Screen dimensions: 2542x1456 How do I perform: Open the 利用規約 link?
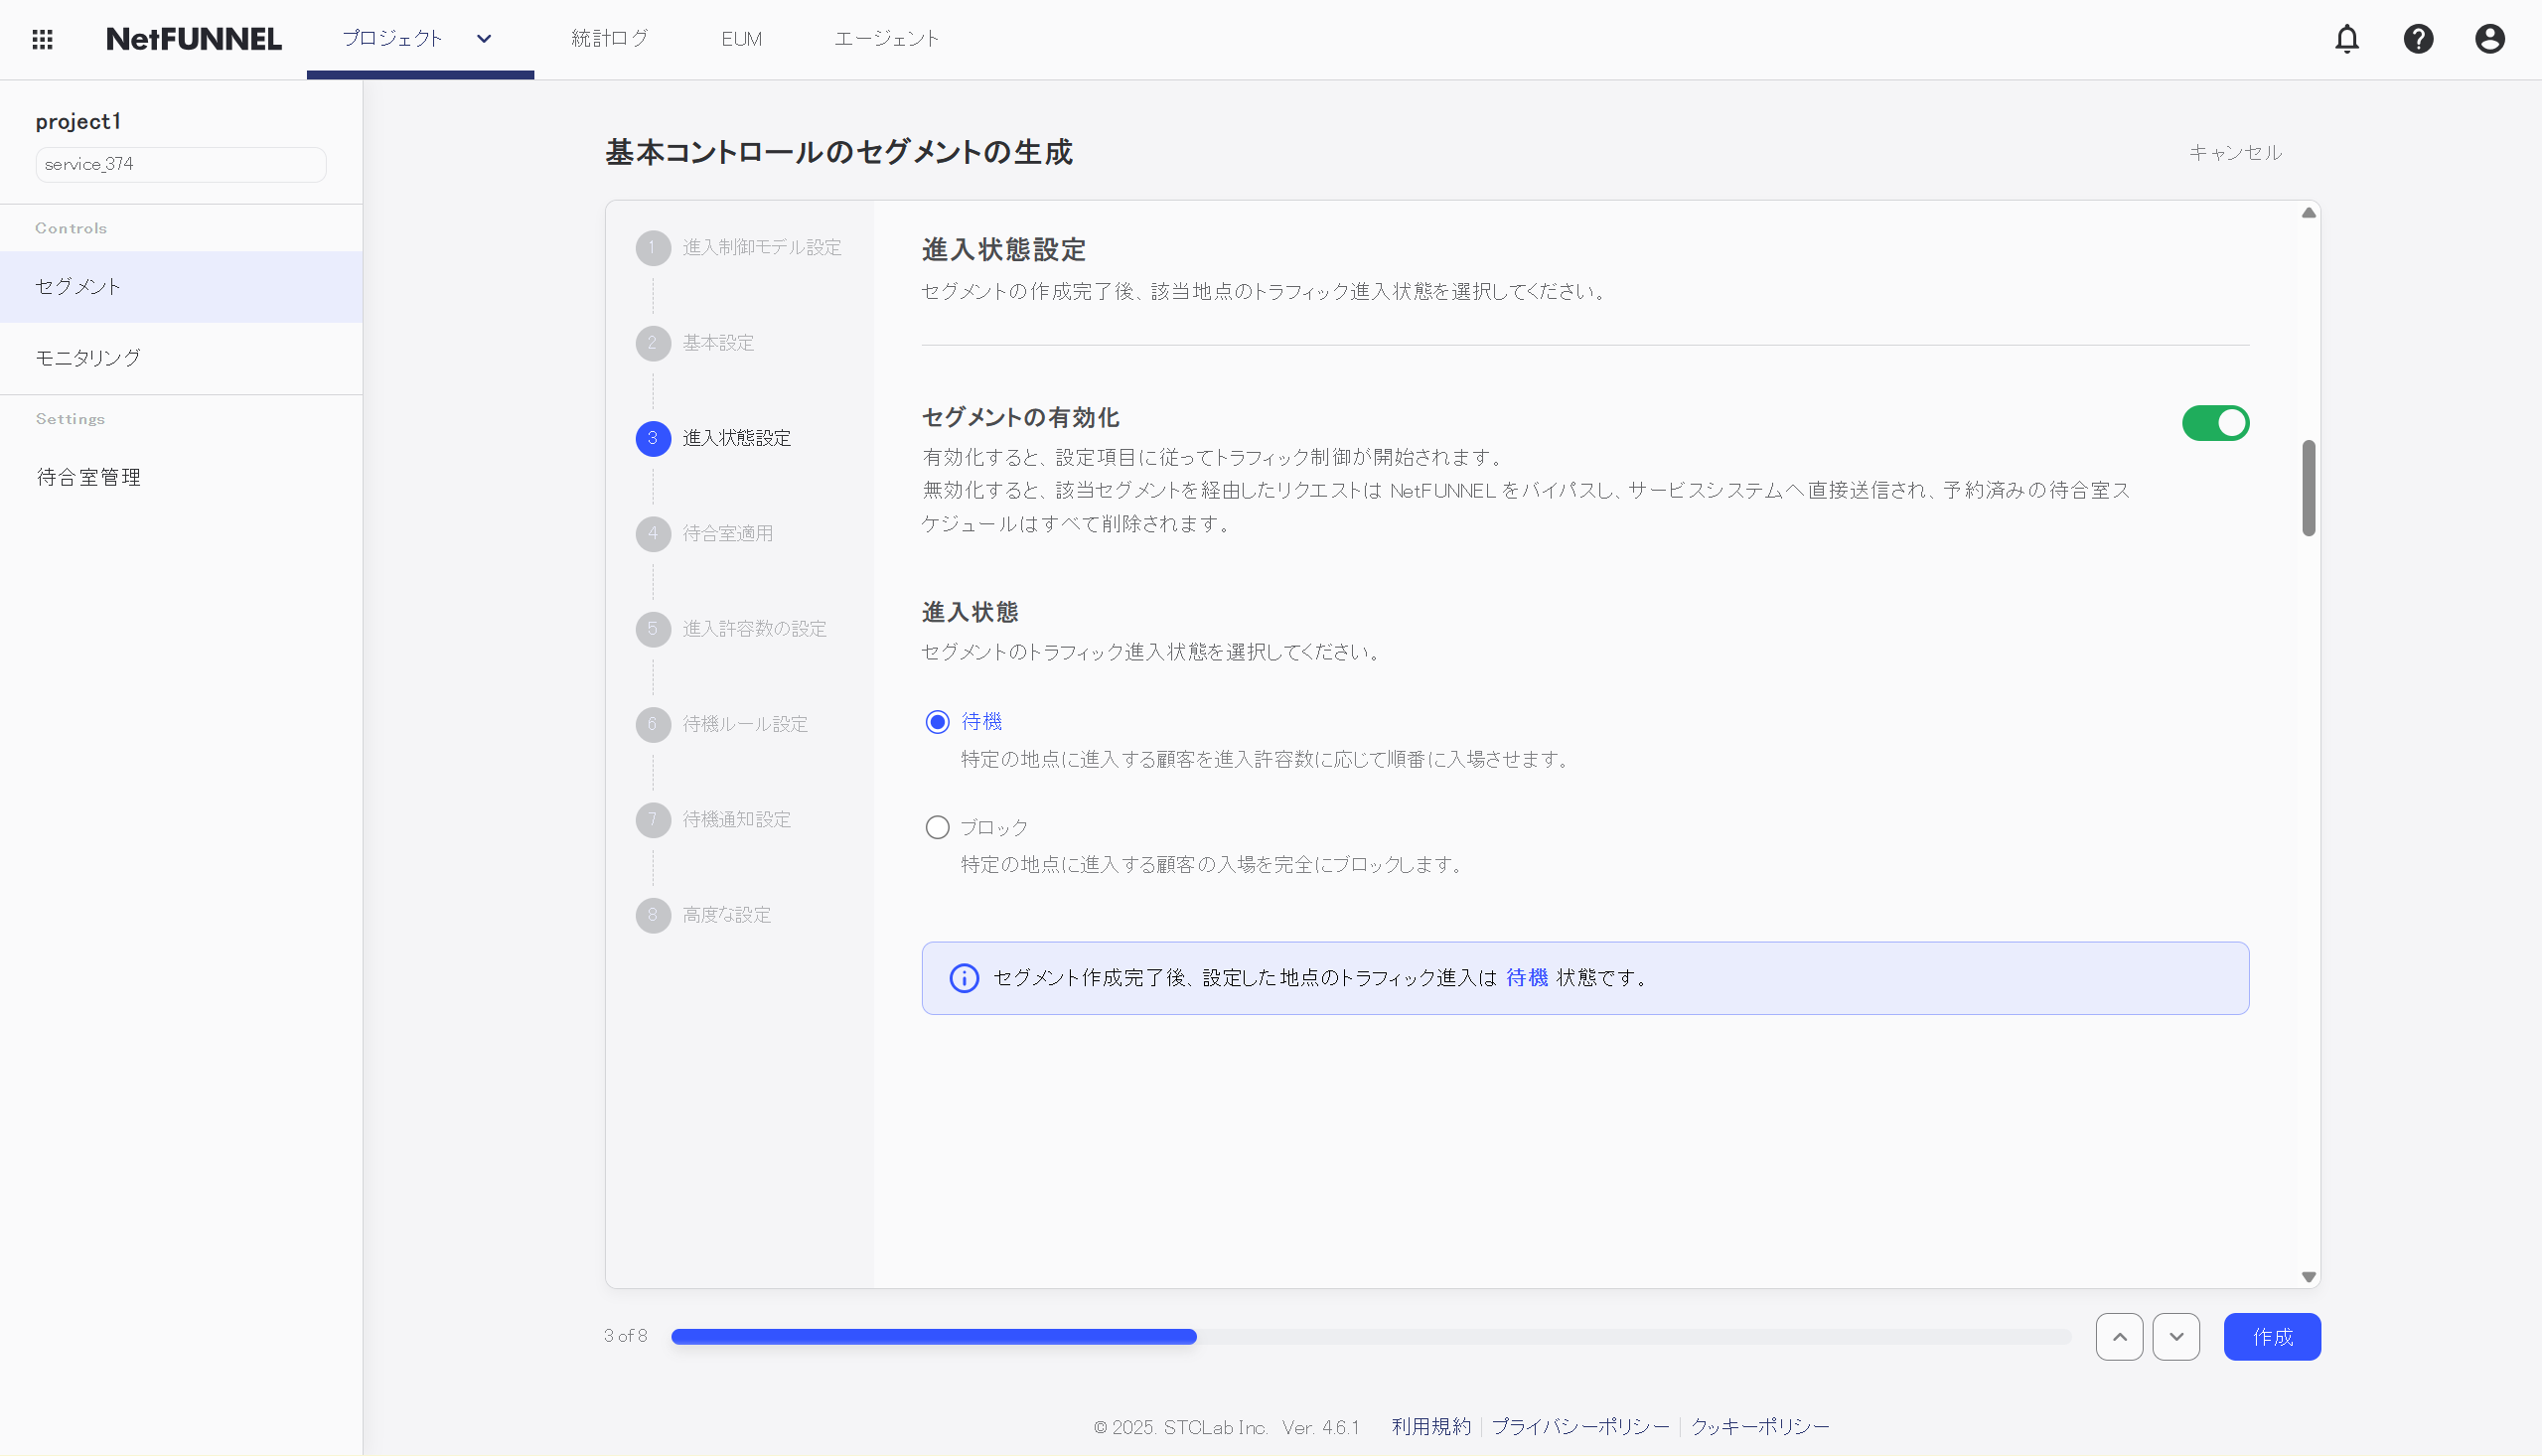coord(1430,1425)
